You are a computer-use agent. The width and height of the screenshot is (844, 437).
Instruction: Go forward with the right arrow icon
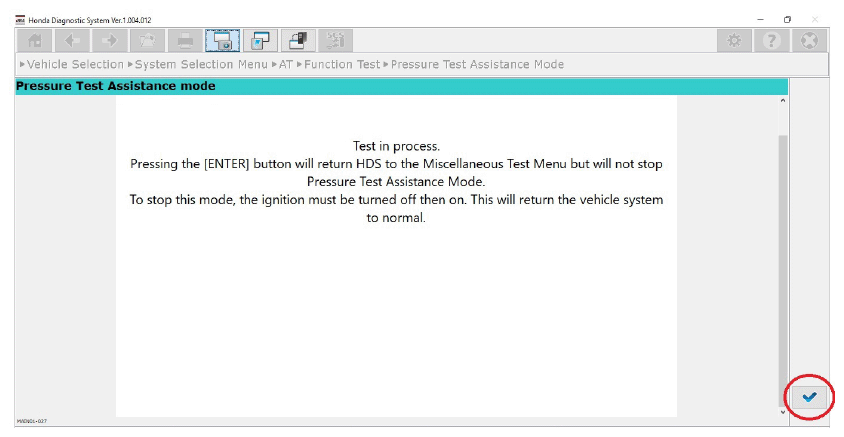pyautogui.click(x=110, y=40)
